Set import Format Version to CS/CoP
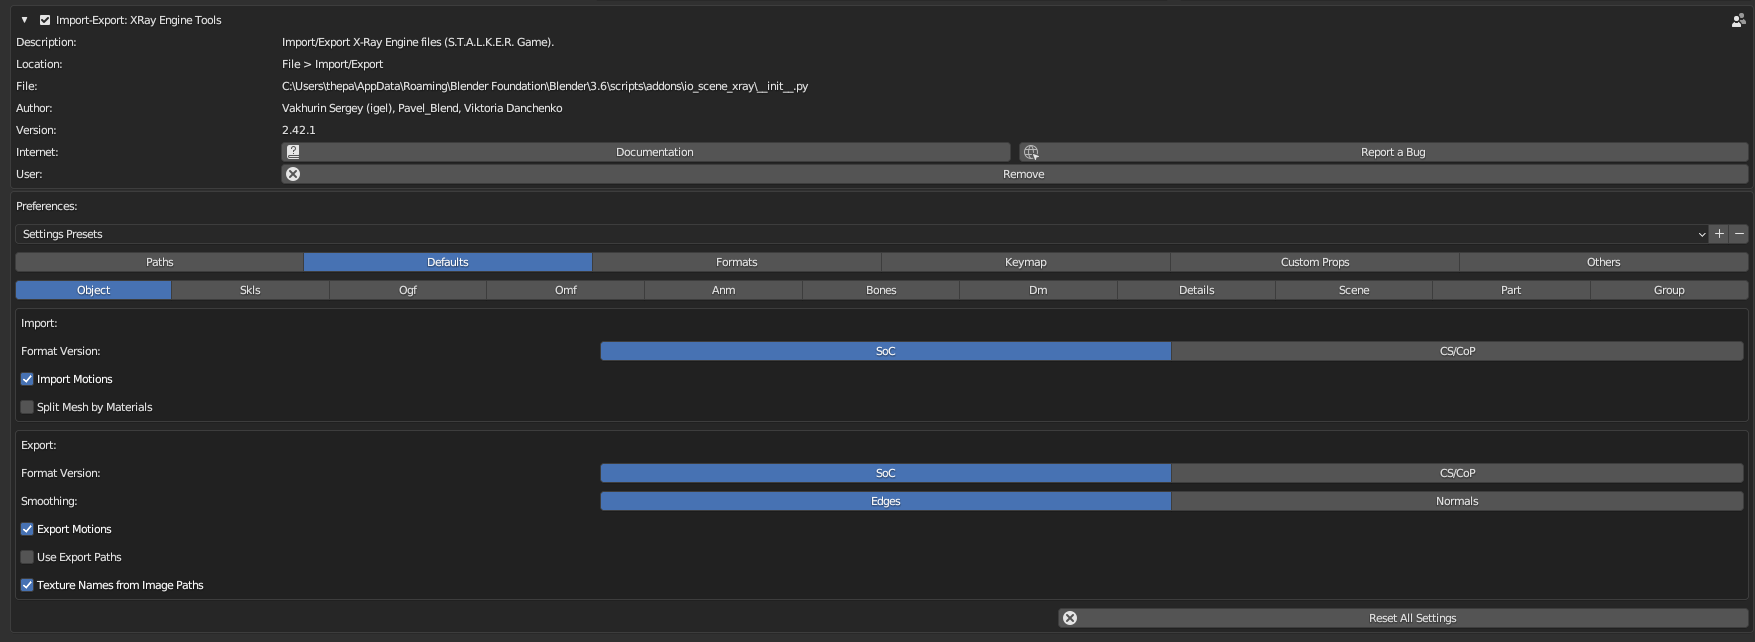This screenshot has height=642, width=1755. (1457, 351)
